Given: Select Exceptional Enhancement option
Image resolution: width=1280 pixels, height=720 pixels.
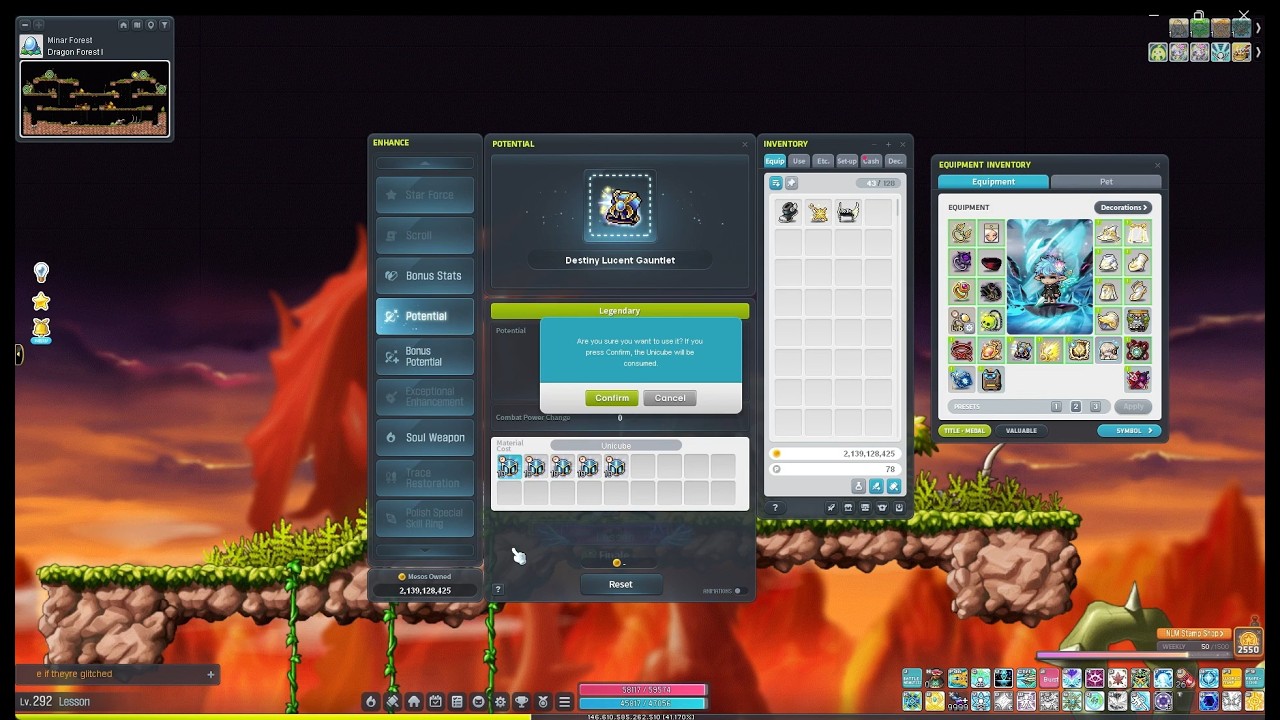Looking at the screenshot, I should click(425, 397).
